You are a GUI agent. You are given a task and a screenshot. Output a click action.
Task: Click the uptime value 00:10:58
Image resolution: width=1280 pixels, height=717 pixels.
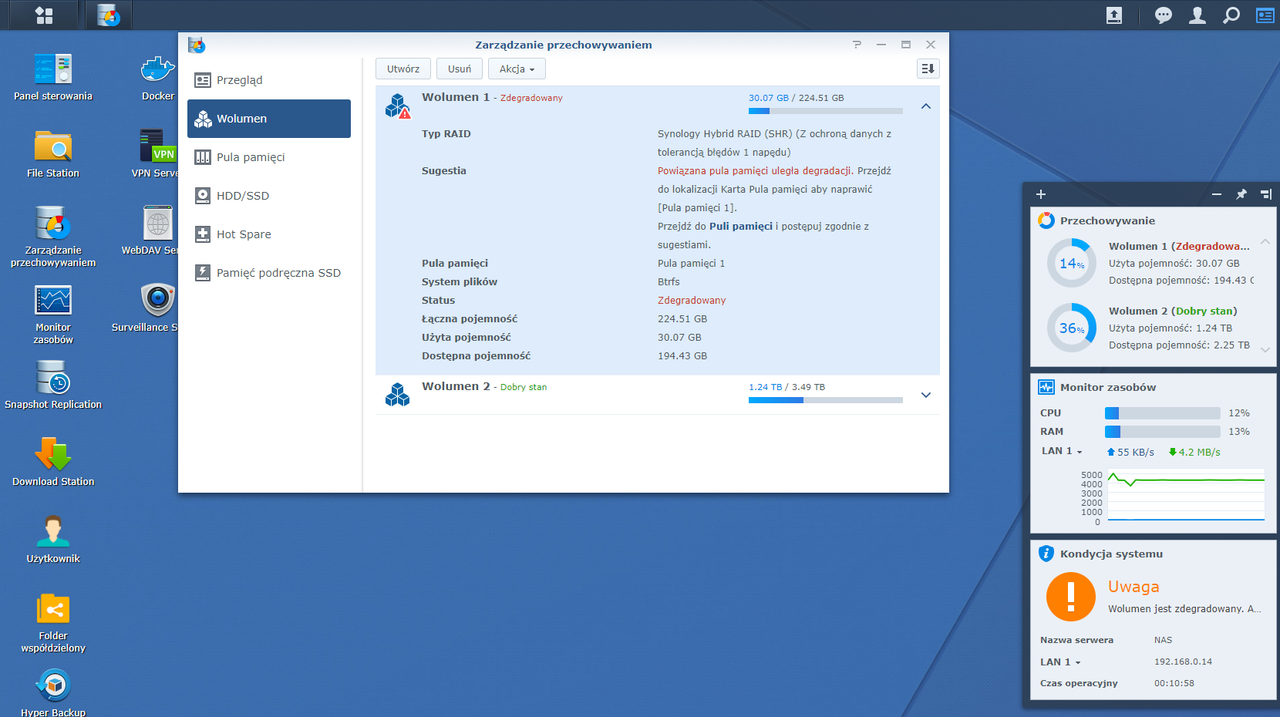point(1173,684)
